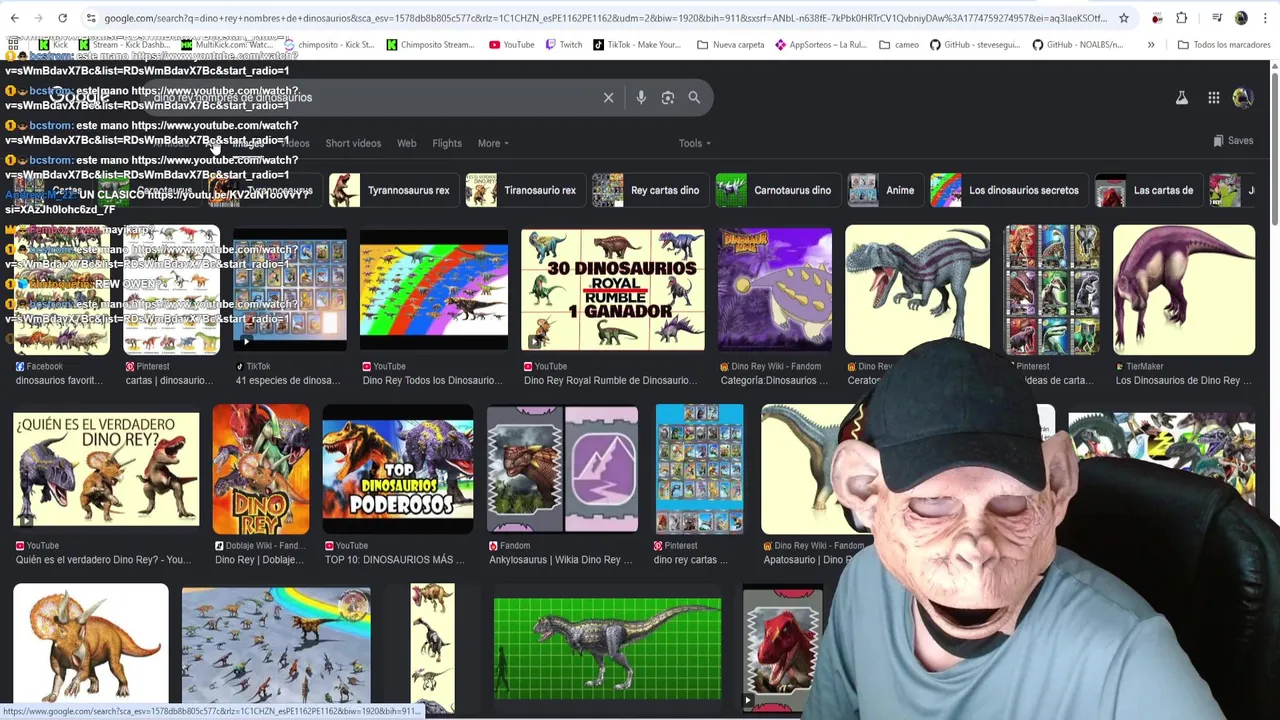The image size is (1280, 720).
Task: Open the Todos los marcadores folder
Action: [1224, 45]
